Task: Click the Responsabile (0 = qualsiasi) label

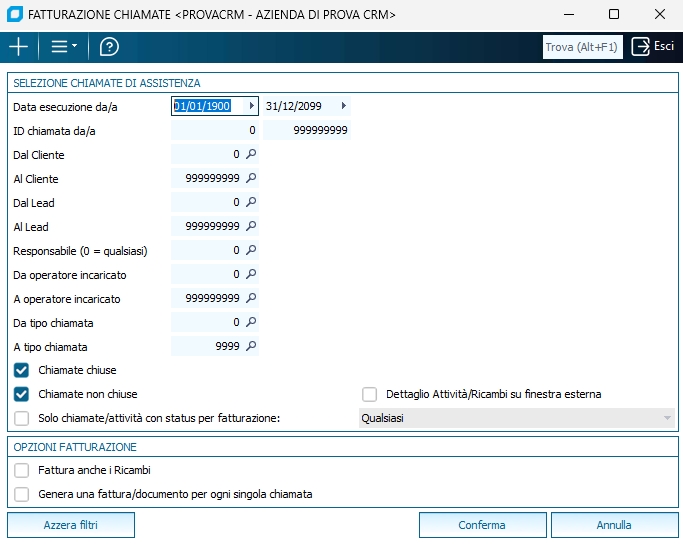Action: pos(80,251)
